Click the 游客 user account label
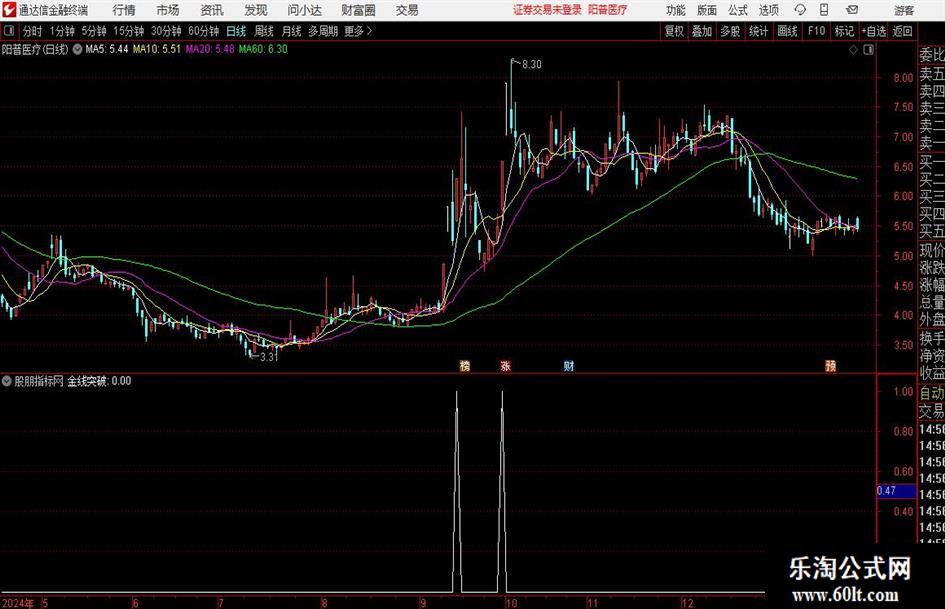This screenshot has width=945, height=609. click(x=904, y=10)
